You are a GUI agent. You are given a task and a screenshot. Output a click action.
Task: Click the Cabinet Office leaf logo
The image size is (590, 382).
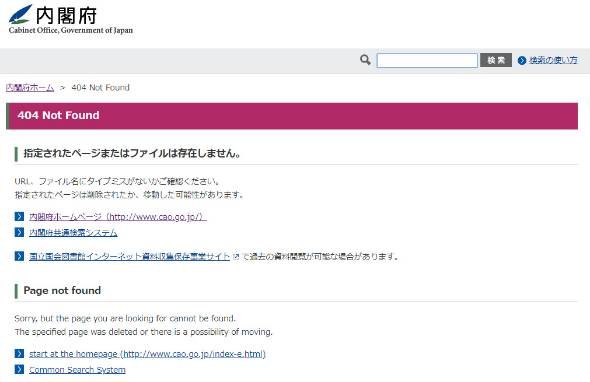pyautogui.click(x=20, y=14)
